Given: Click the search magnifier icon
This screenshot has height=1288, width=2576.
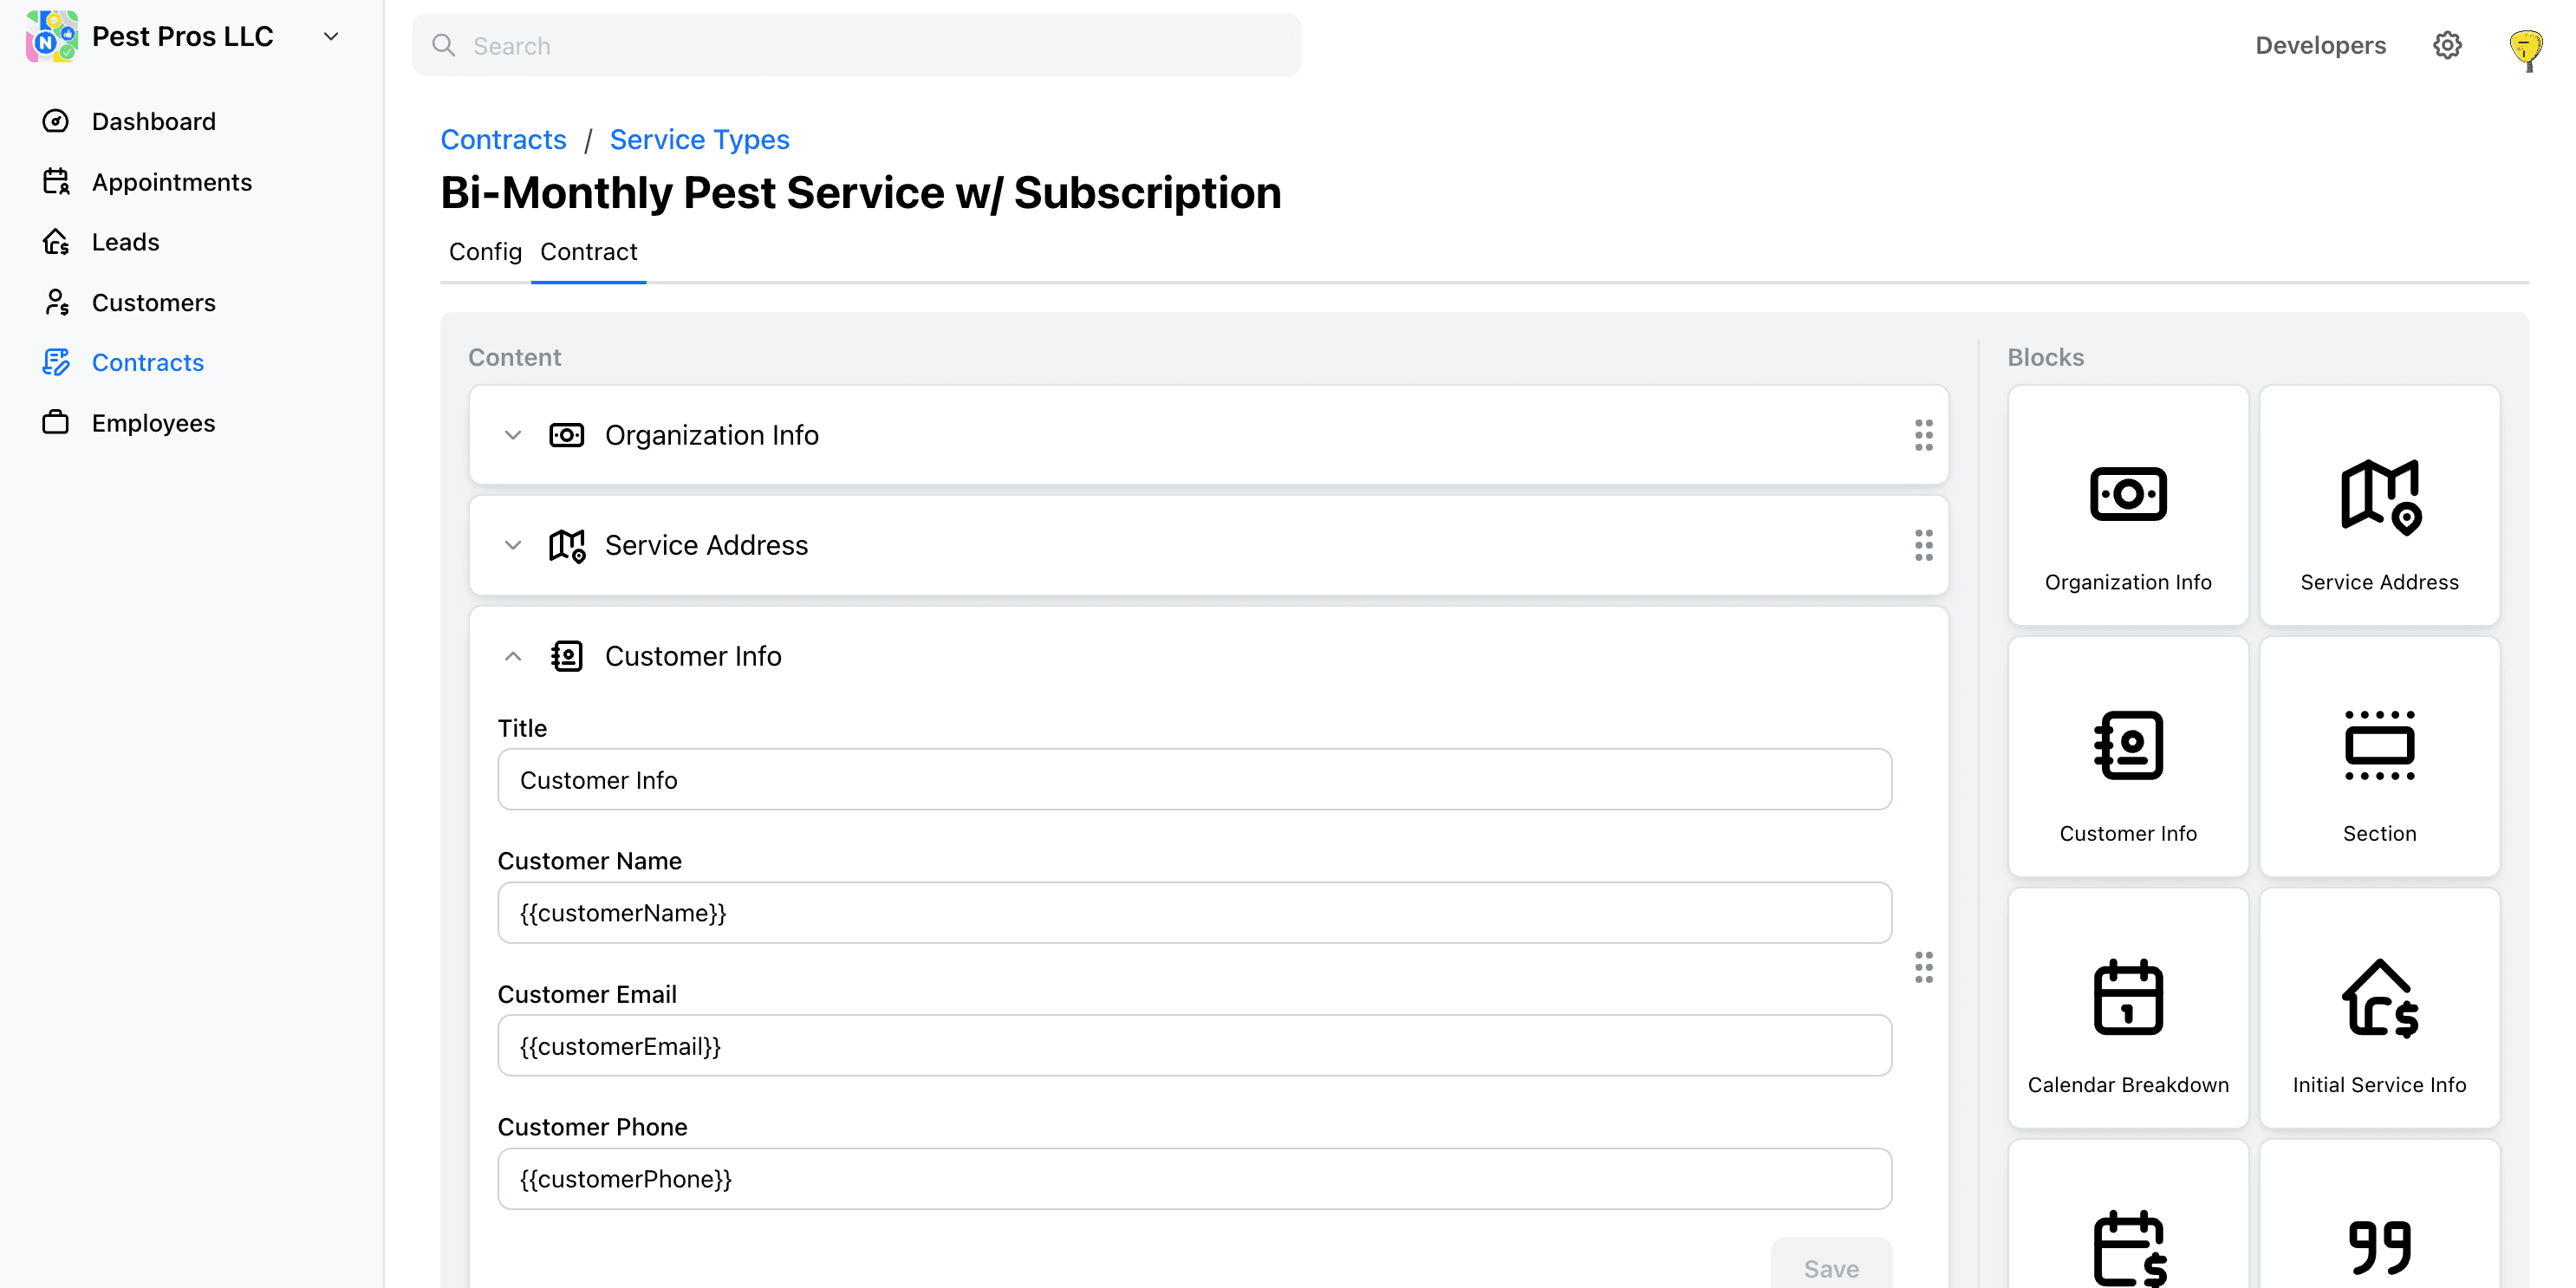Looking at the screenshot, I should click(443, 46).
